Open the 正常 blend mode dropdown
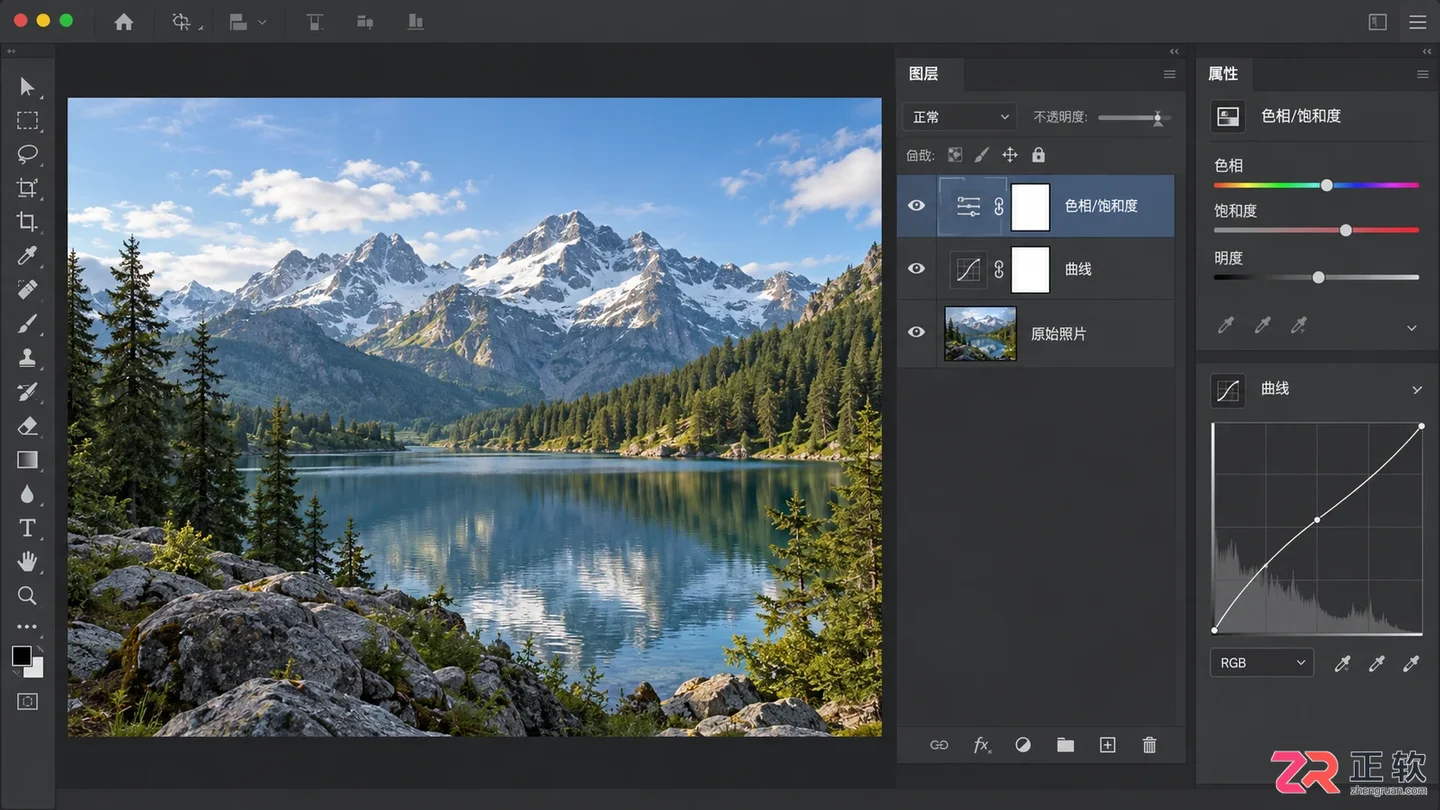Viewport: 1440px width, 810px height. (x=959, y=117)
